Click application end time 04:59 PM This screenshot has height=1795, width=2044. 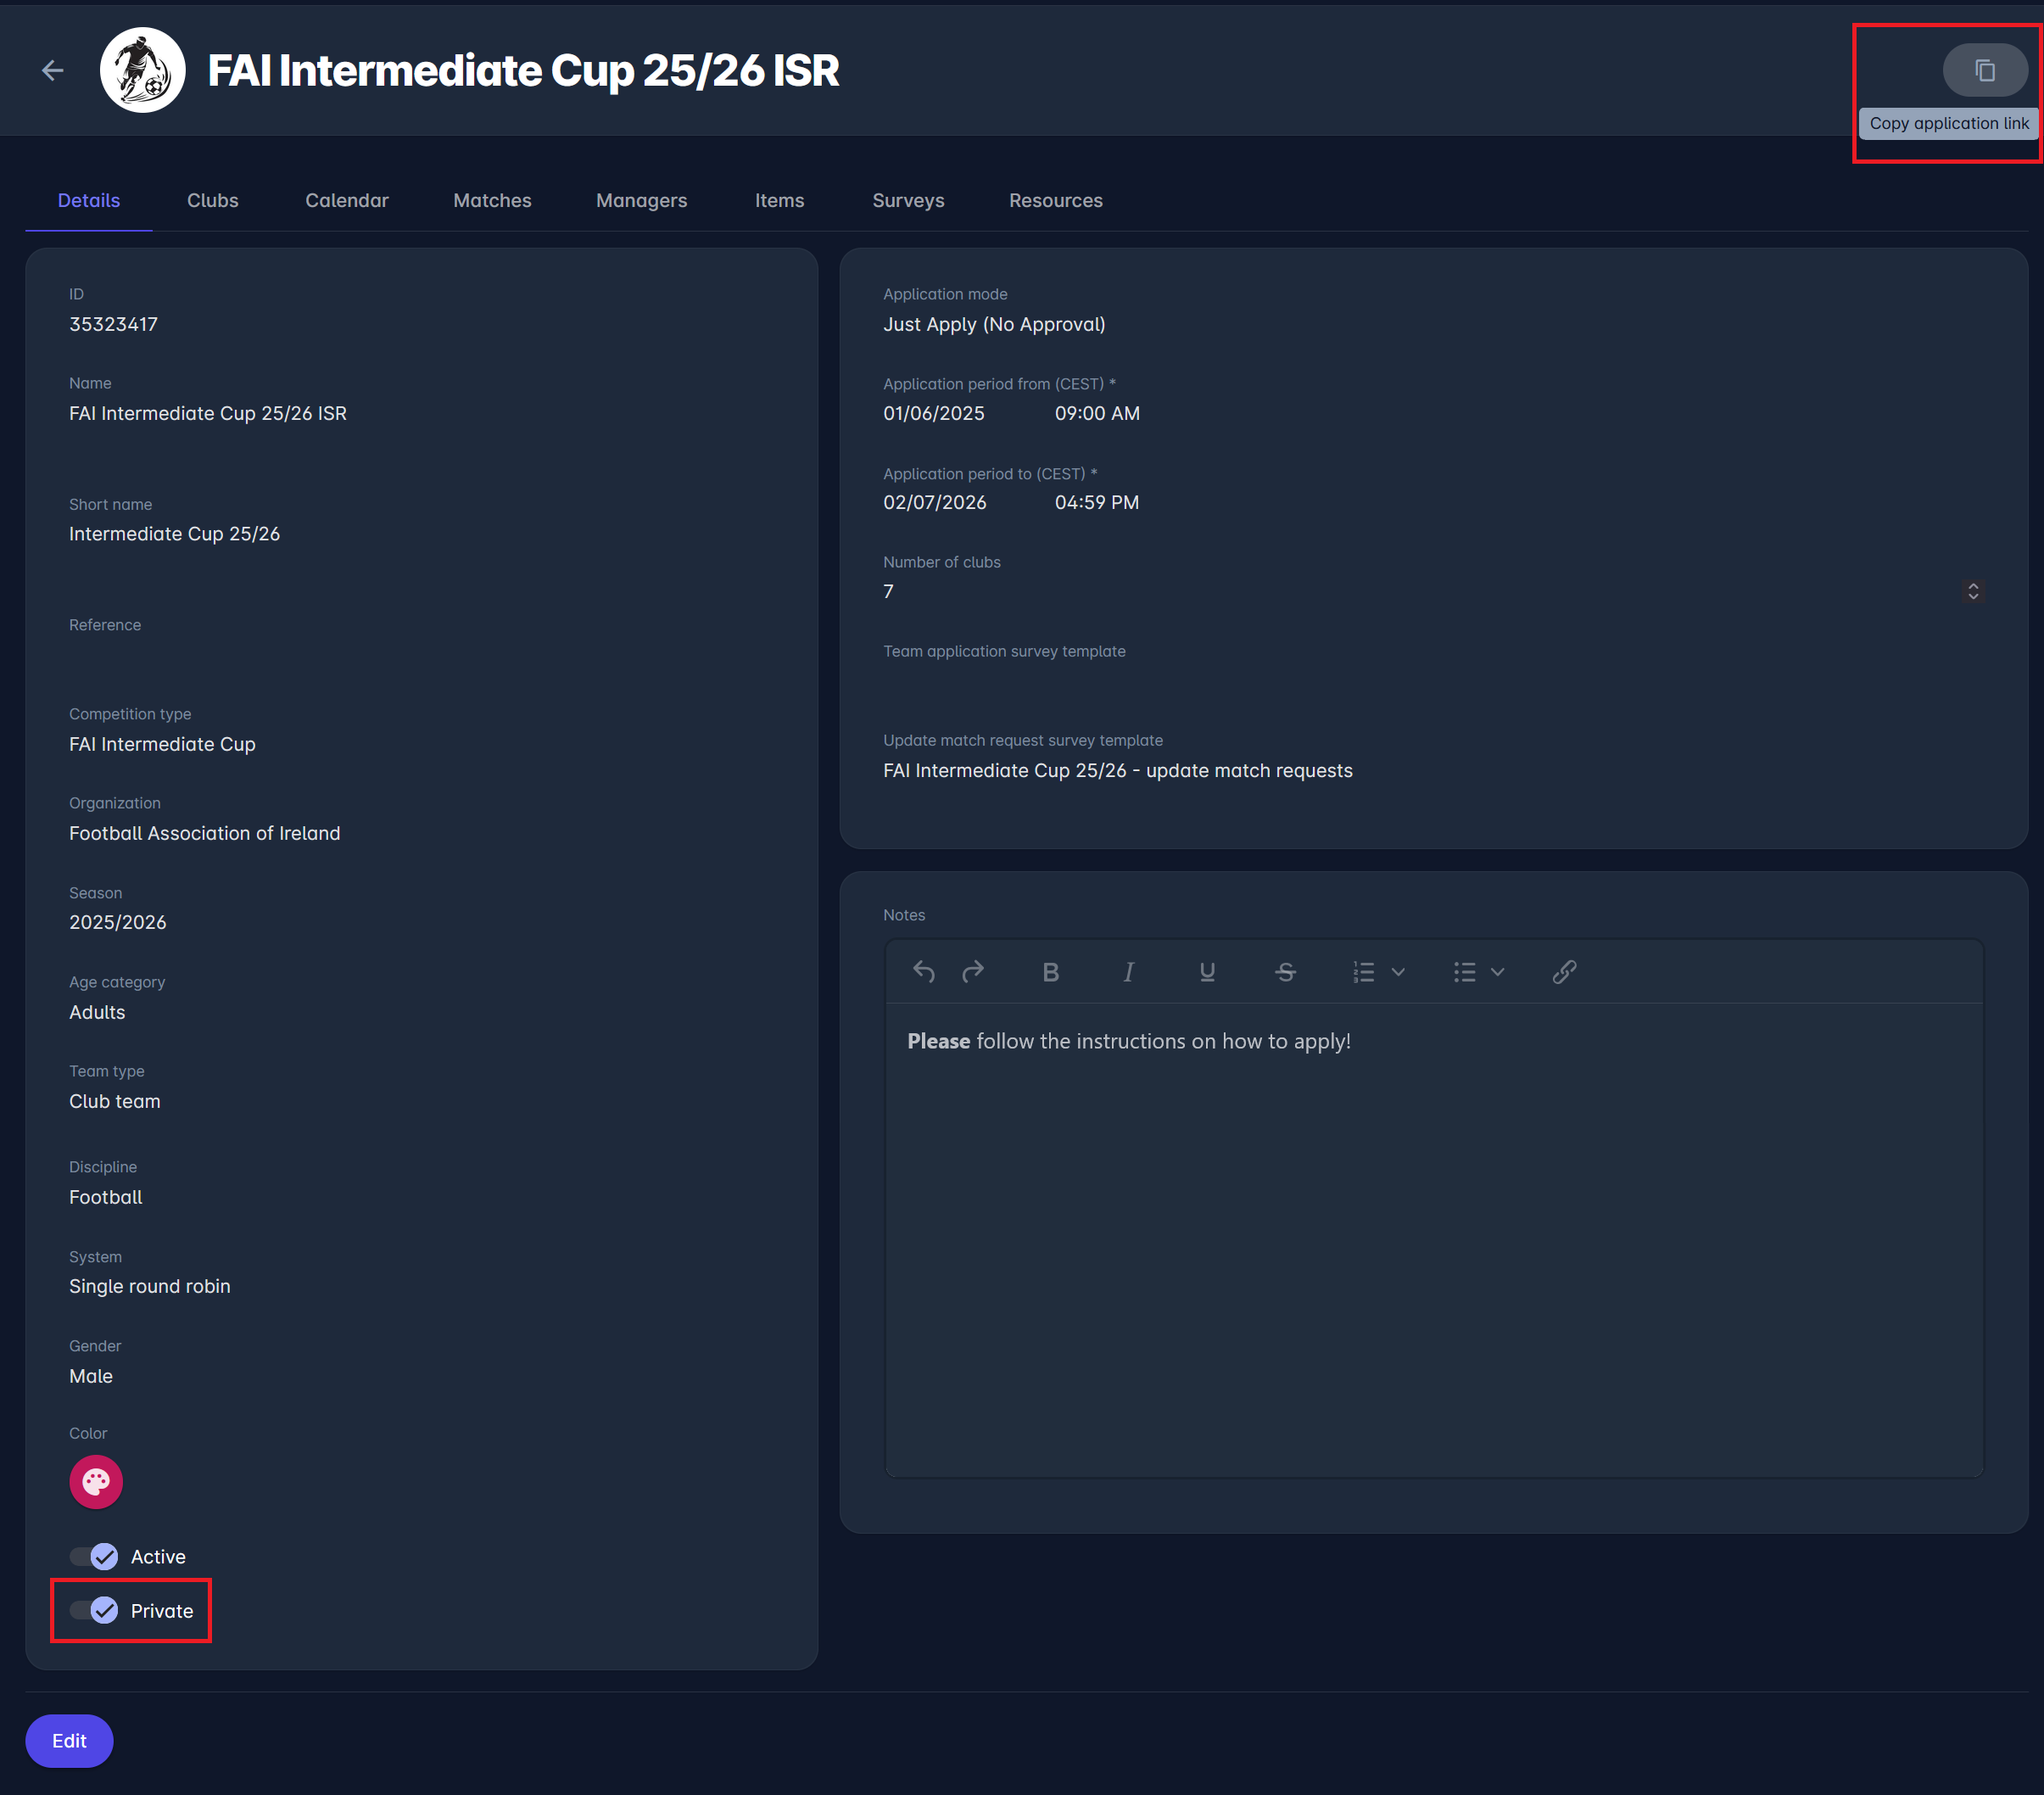tap(1097, 502)
